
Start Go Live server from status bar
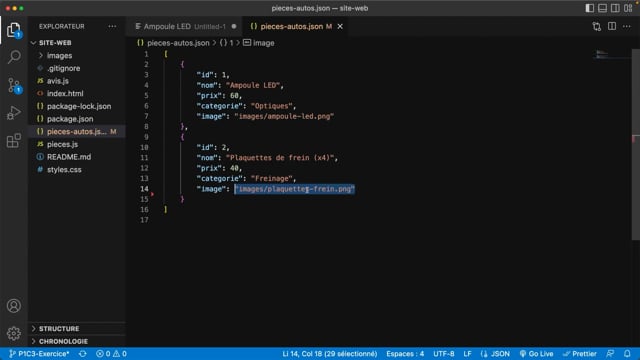pyautogui.click(x=536, y=353)
